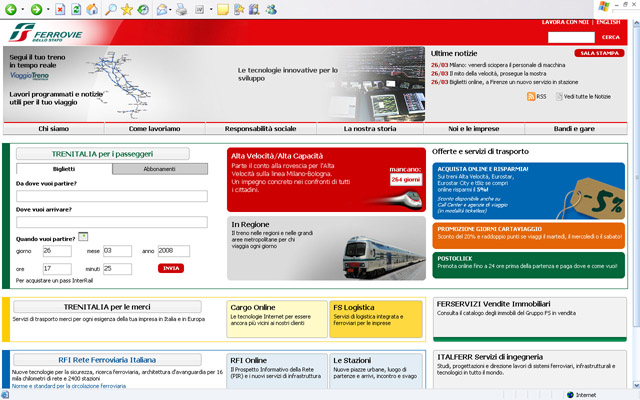Click the browser Back arrow button
Image resolution: width=640 pixels, height=400 pixels.
(x=11, y=9)
